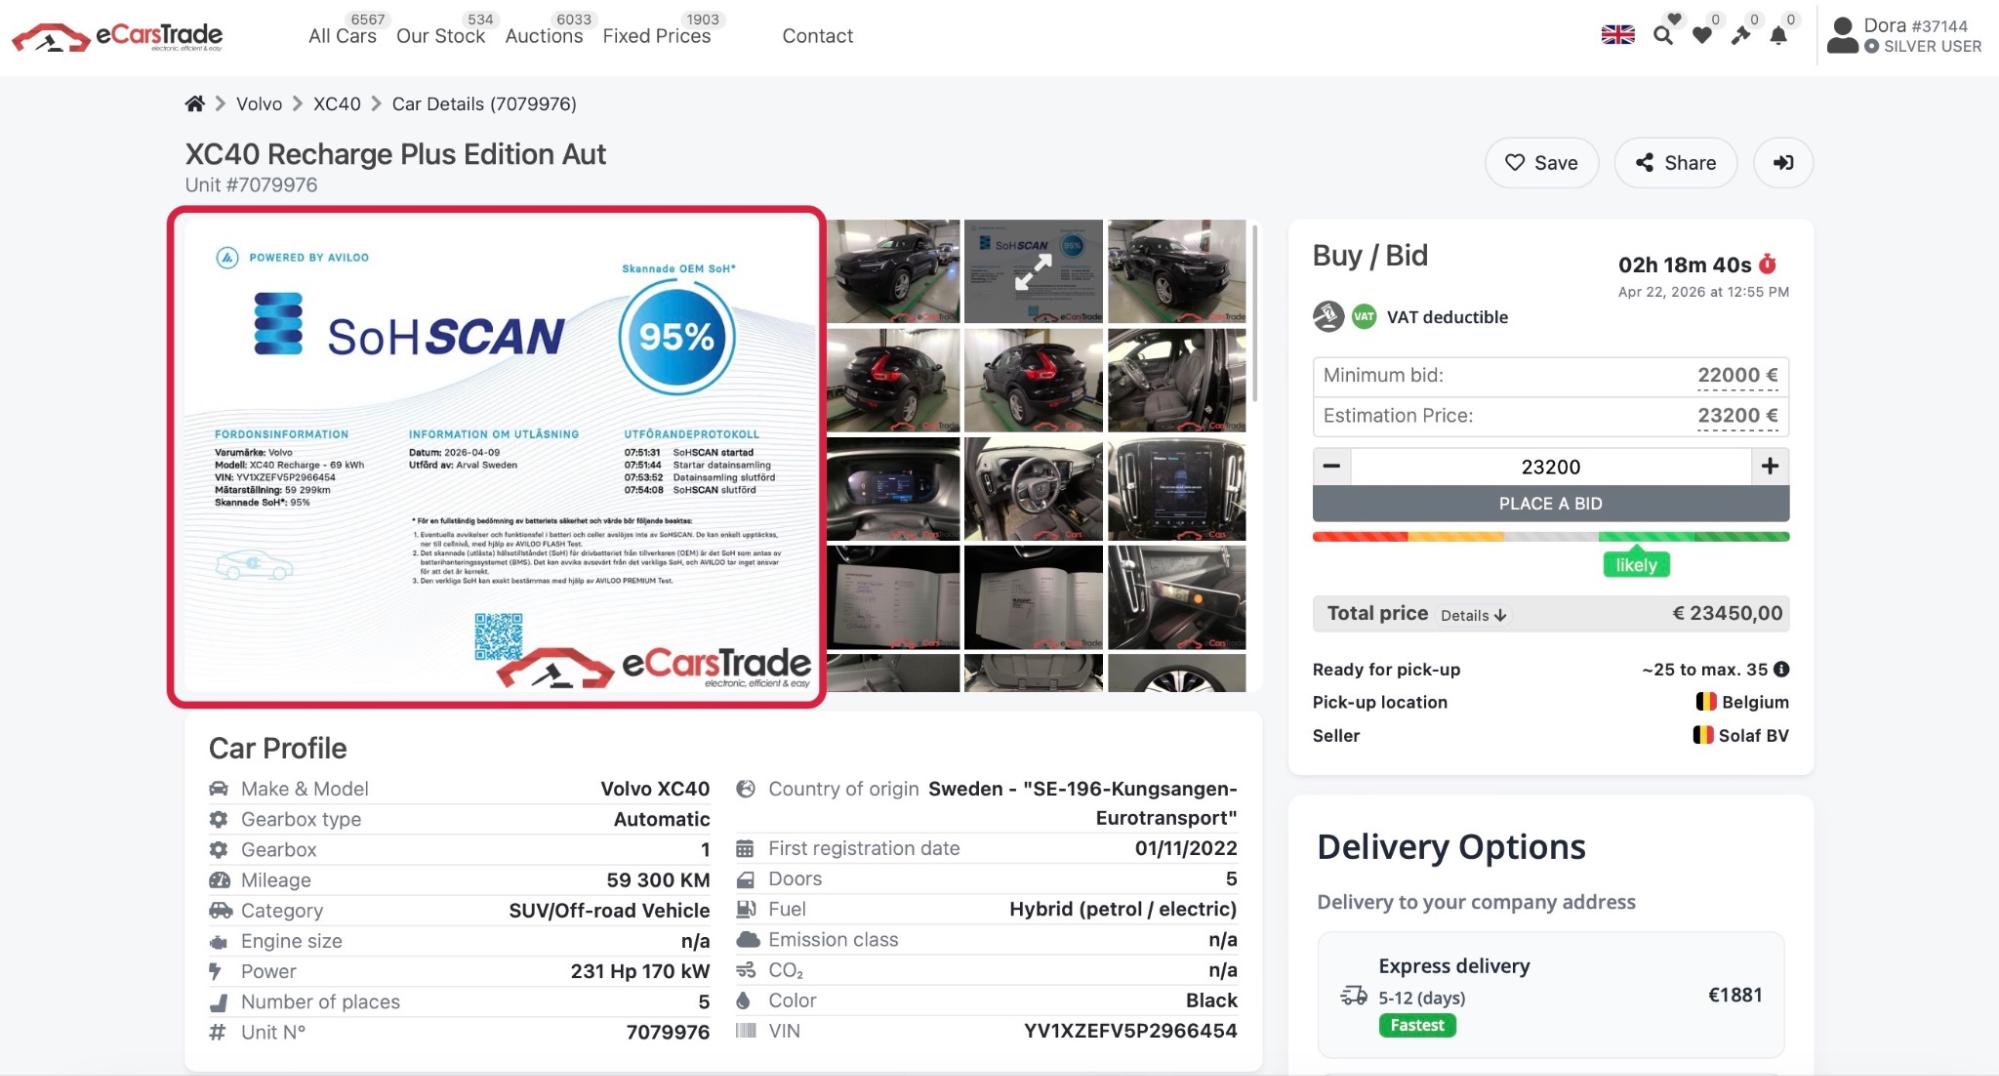The width and height of the screenshot is (1999, 1076).
Task: Select the Express delivery option
Action: click(x=1550, y=994)
